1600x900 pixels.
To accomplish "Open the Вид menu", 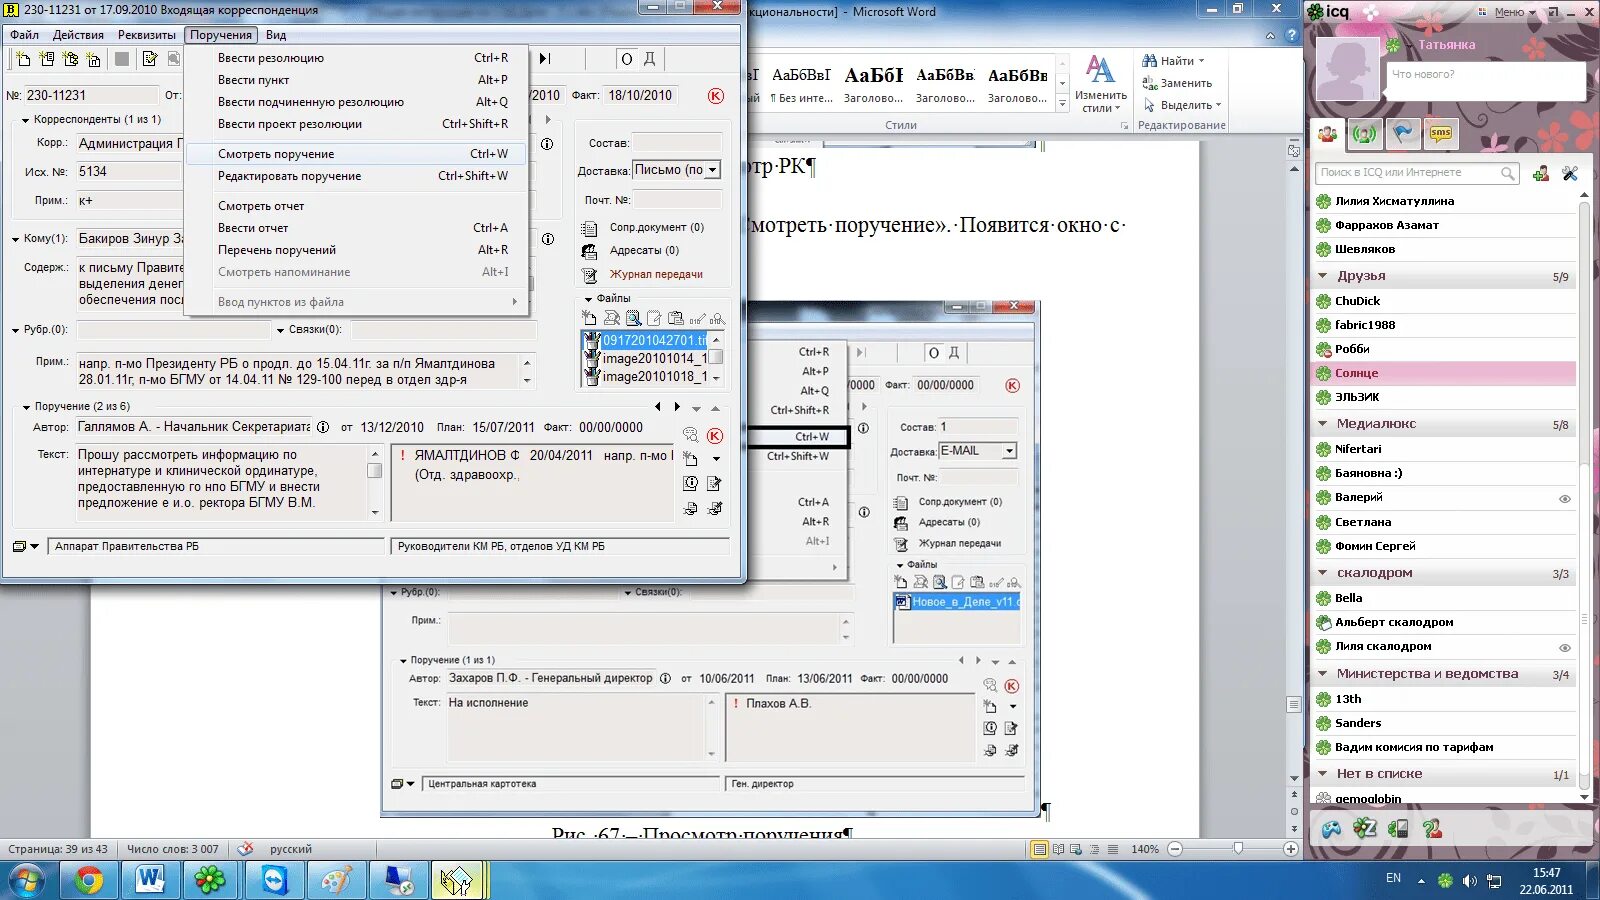I will (x=276, y=35).
